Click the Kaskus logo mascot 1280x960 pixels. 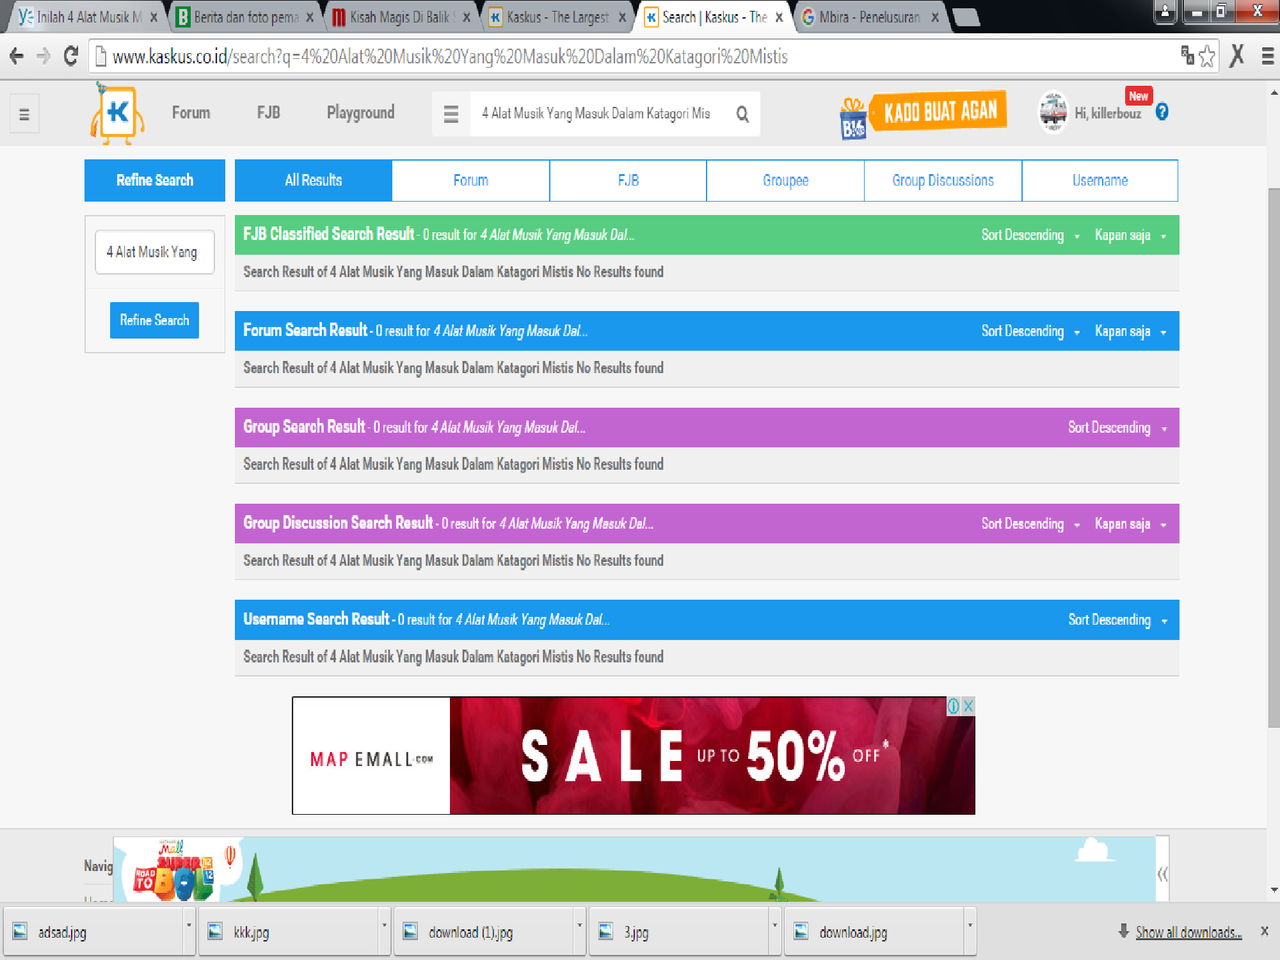coord(117,113)
